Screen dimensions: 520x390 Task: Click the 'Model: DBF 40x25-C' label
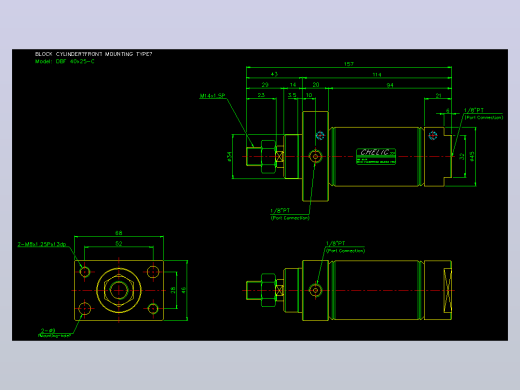(65, 61)
